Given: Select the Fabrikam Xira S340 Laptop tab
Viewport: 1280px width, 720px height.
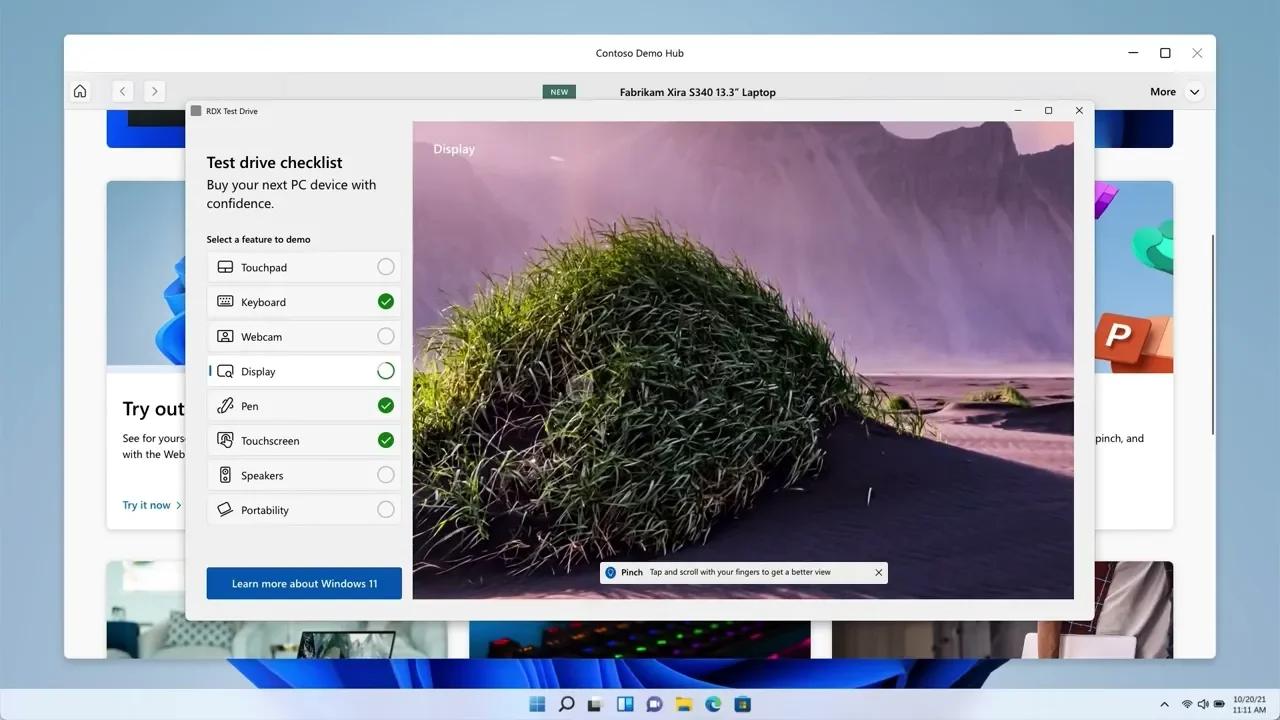Looking at the screenshot, I should coord(696,91).
